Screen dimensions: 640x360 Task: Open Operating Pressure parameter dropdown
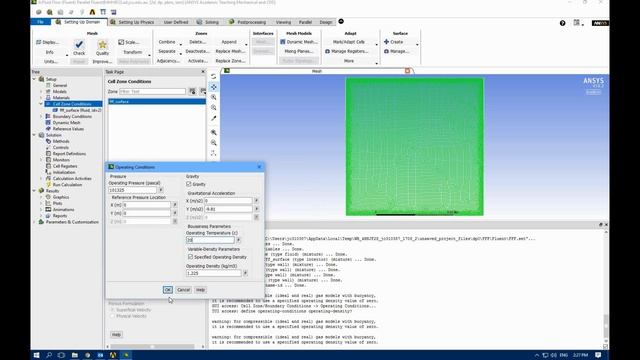coord(161,190)
